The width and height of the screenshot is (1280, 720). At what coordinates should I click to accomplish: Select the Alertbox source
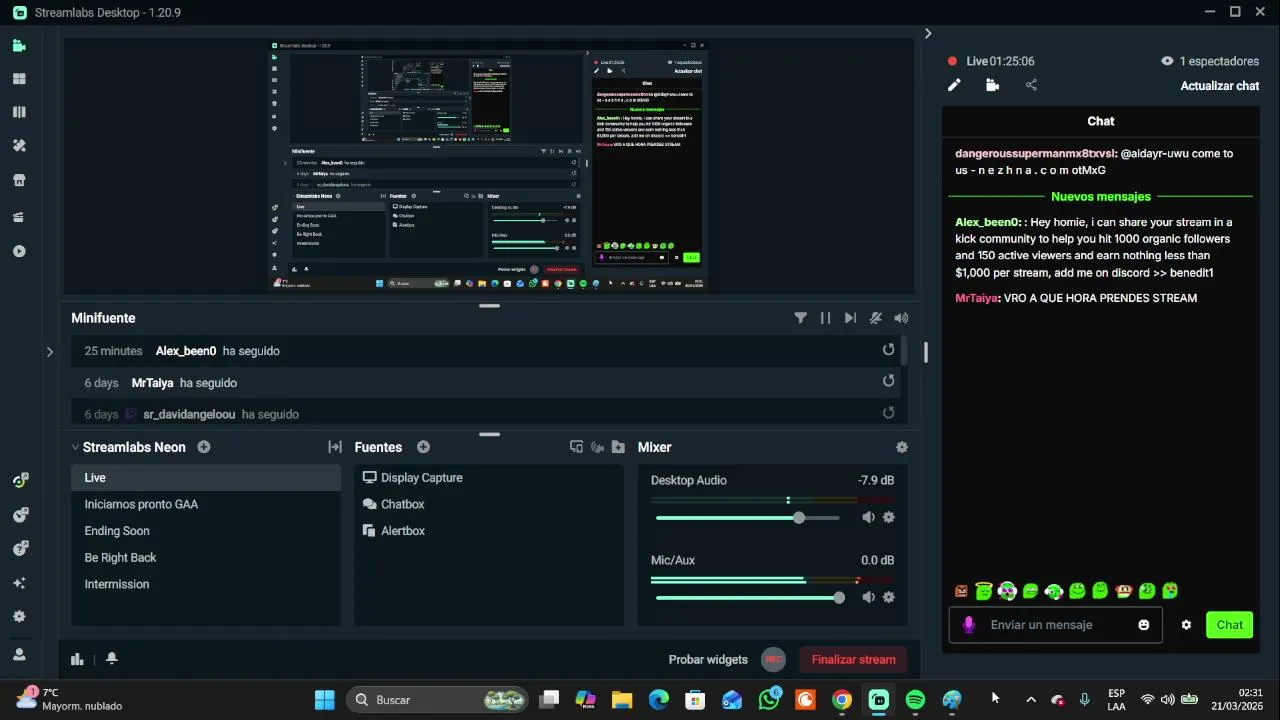tap(489, 531)
